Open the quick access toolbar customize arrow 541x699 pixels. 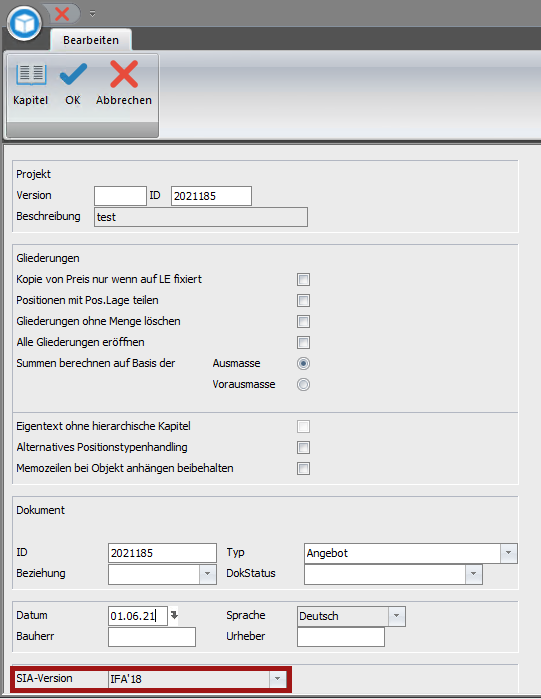(x=92, y=14)
